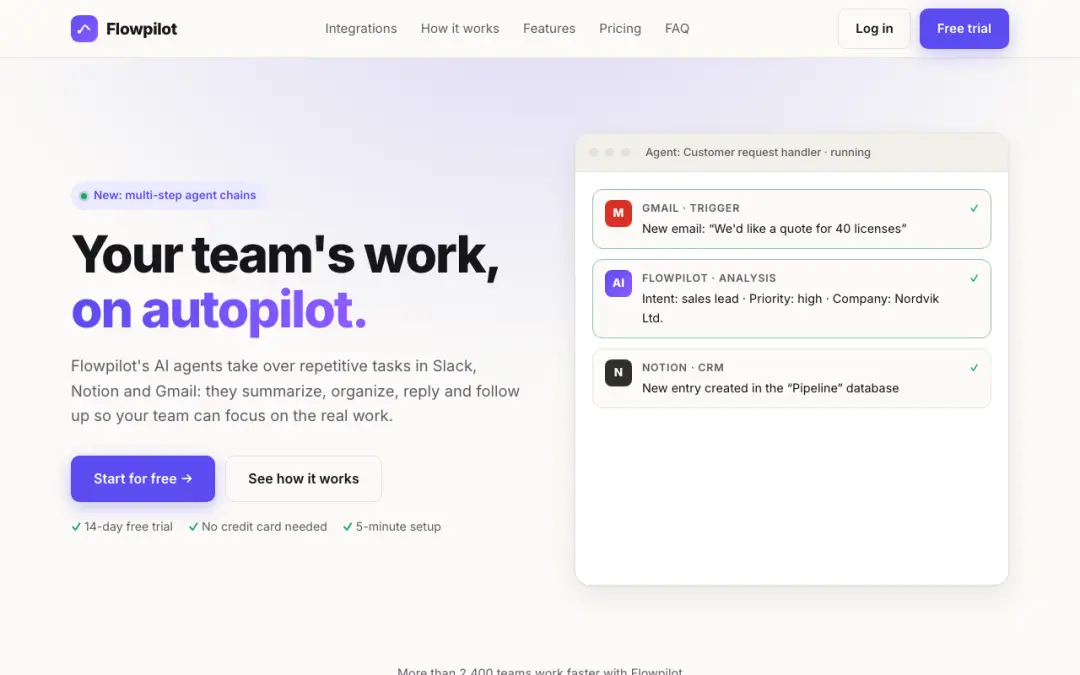Click the Flowpilot AI purple icon
The image size is (1080, 675).
click(x=618, y=283)
